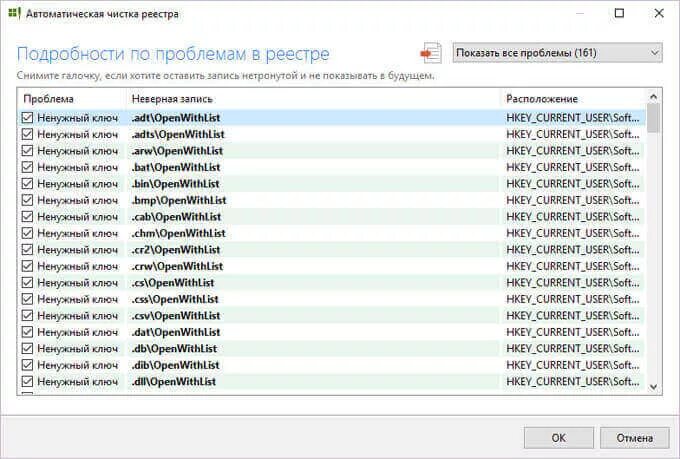Click the export report icon with red arrow

coord(431,53)
